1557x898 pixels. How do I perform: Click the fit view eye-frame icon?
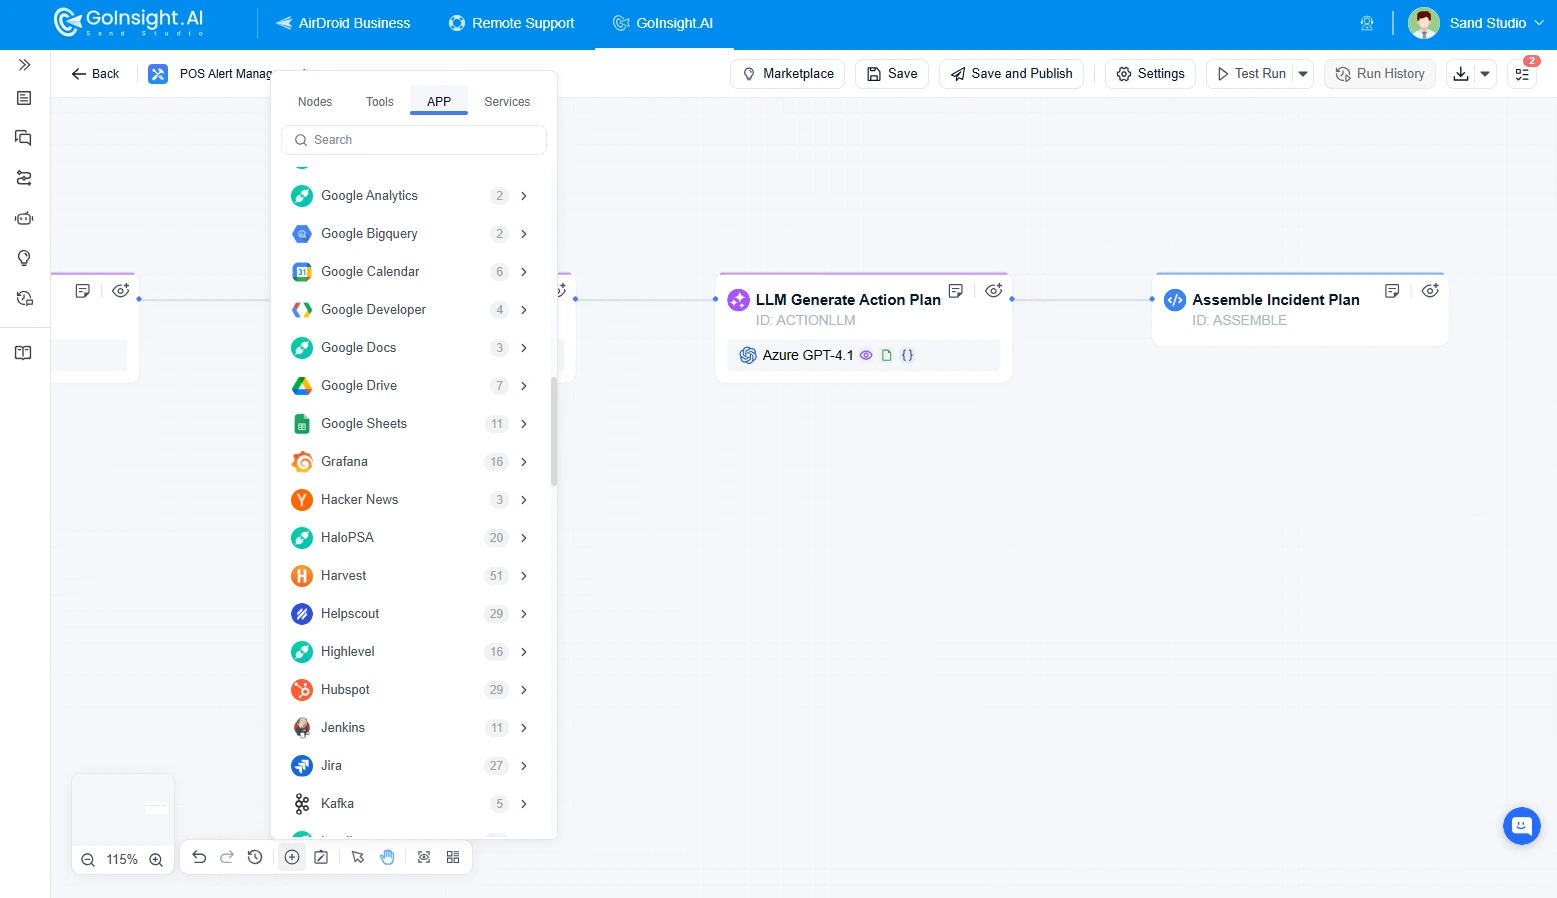coord(424,857)
